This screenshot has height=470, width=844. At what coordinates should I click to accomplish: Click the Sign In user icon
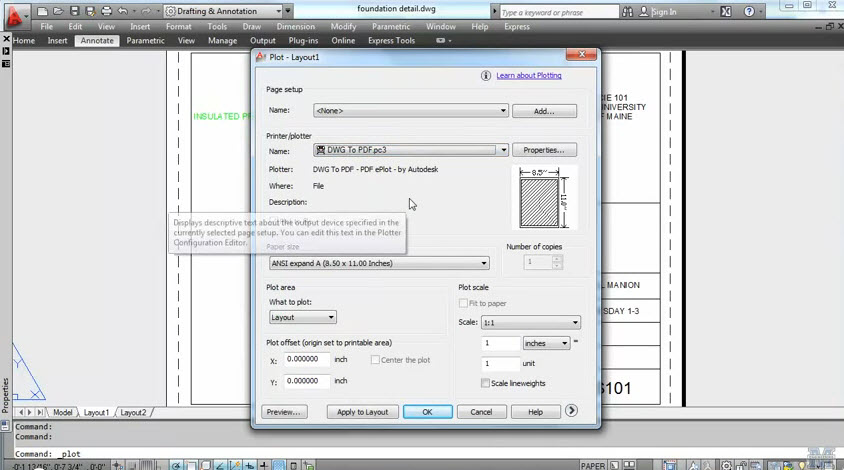(x=644, y=11)
